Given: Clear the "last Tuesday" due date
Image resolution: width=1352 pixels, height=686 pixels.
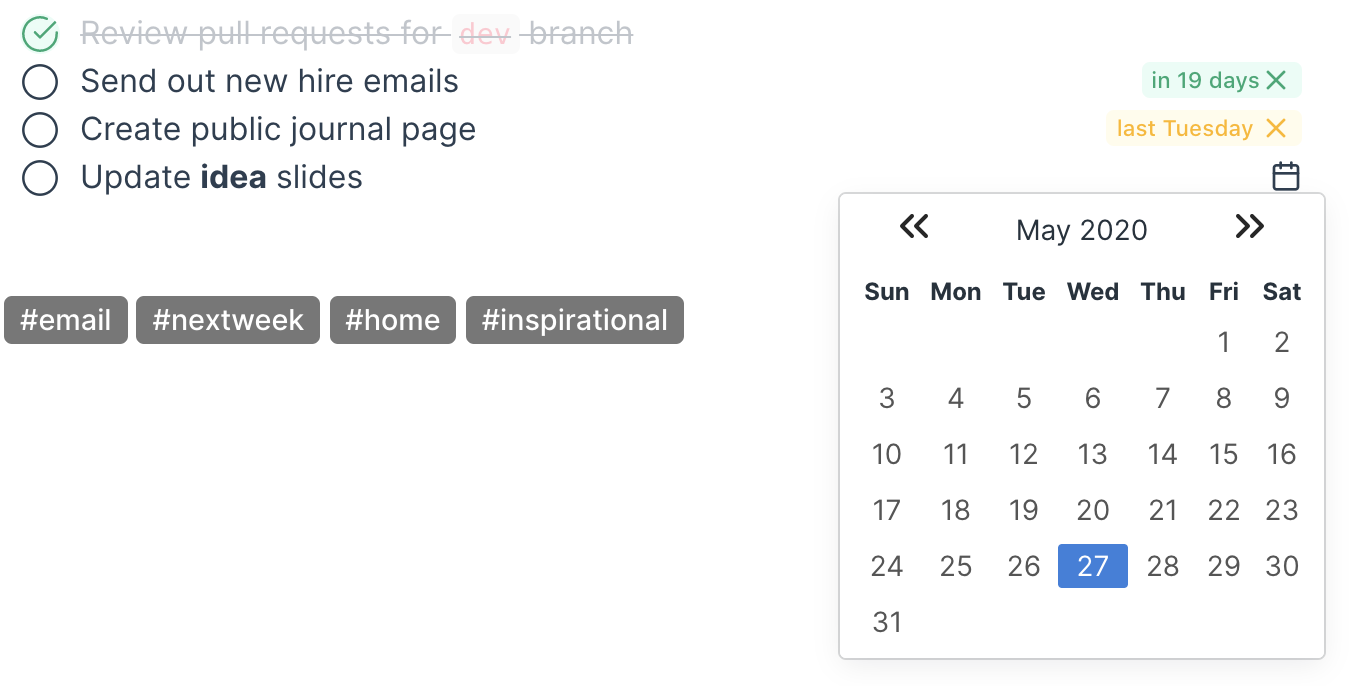Looking at the screenshot, I should (x=1276, y=129).
